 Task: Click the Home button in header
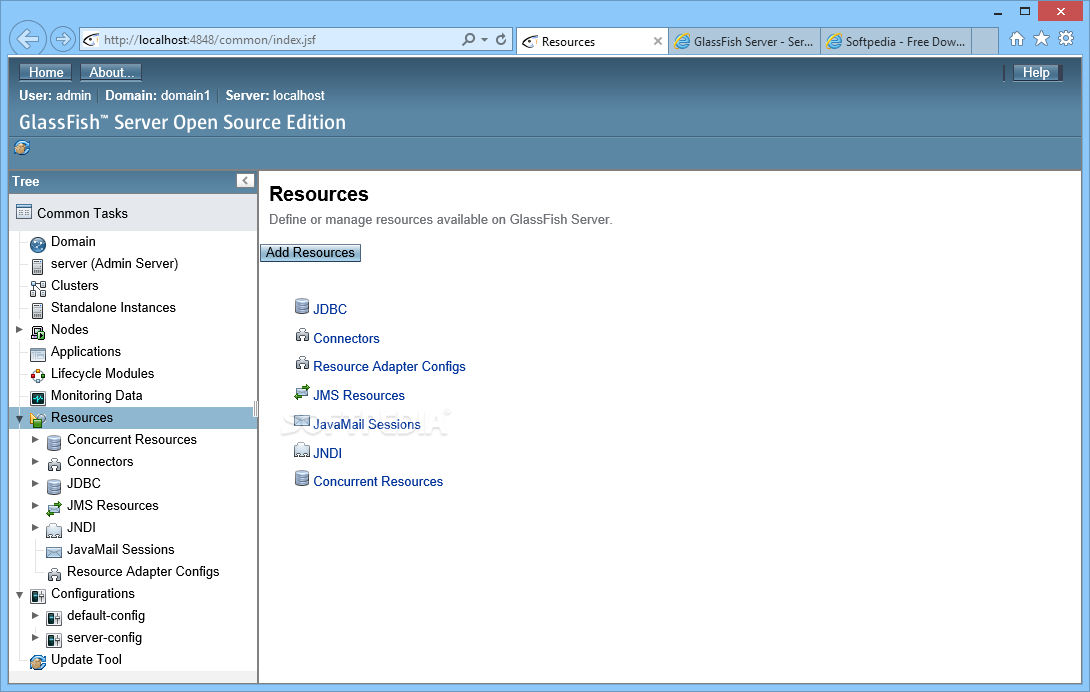coord(46,72)
